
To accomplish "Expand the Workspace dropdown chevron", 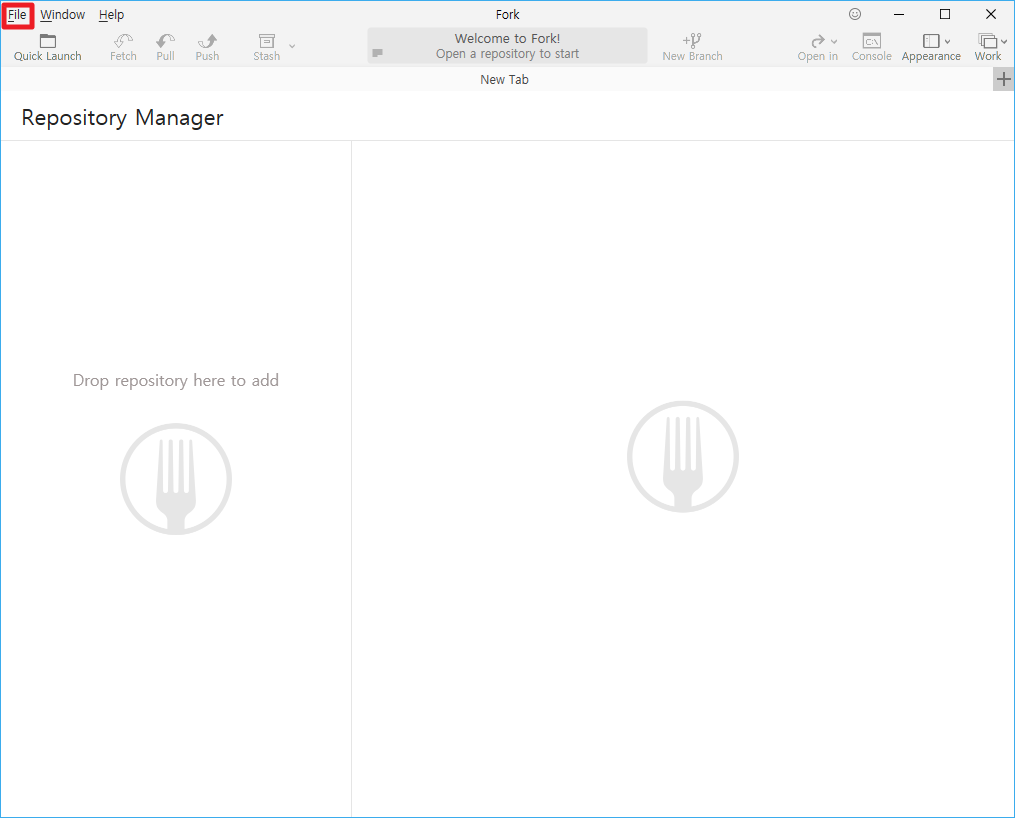I will tap(1004, 41).
